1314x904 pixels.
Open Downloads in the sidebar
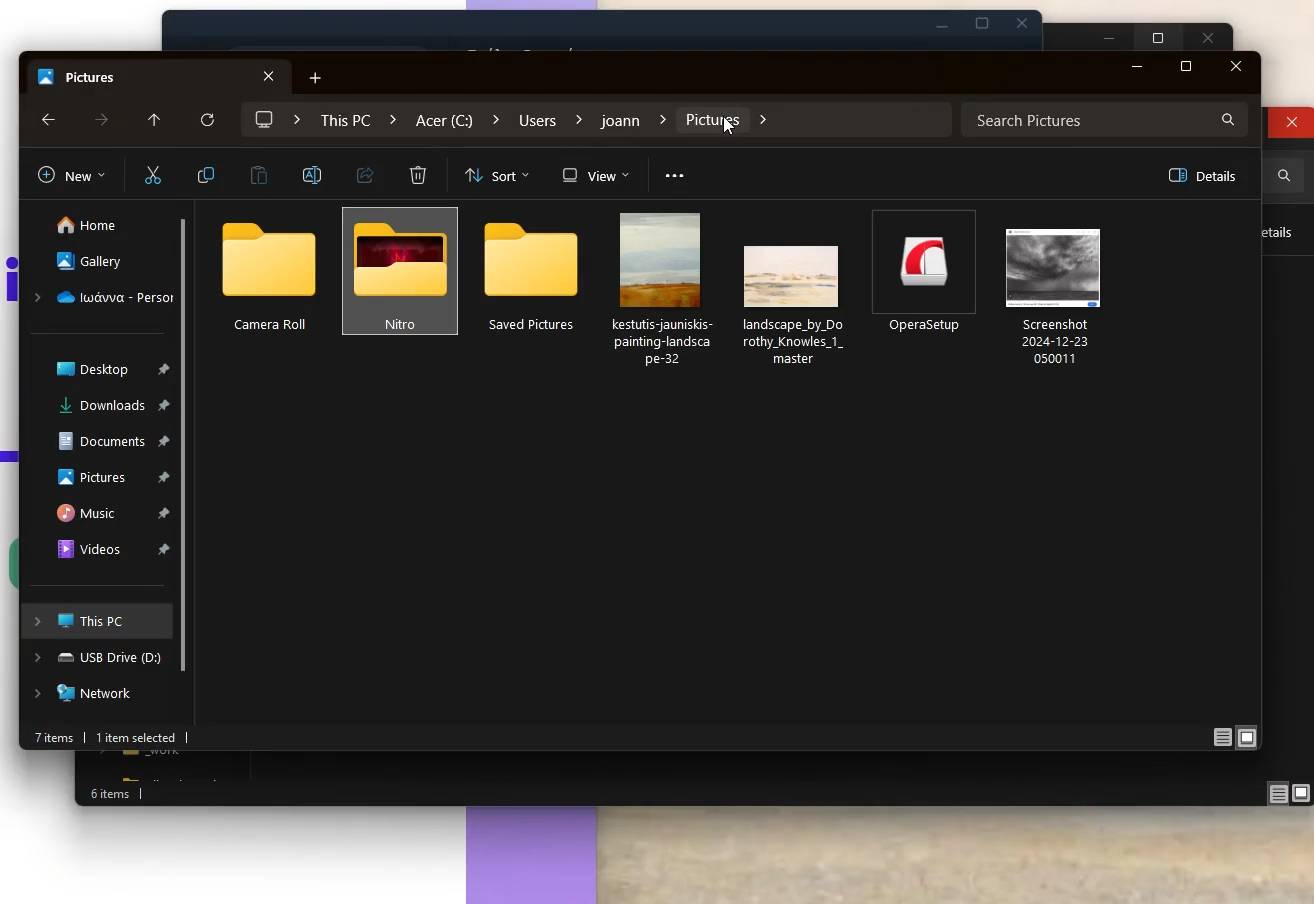point(112,405)
